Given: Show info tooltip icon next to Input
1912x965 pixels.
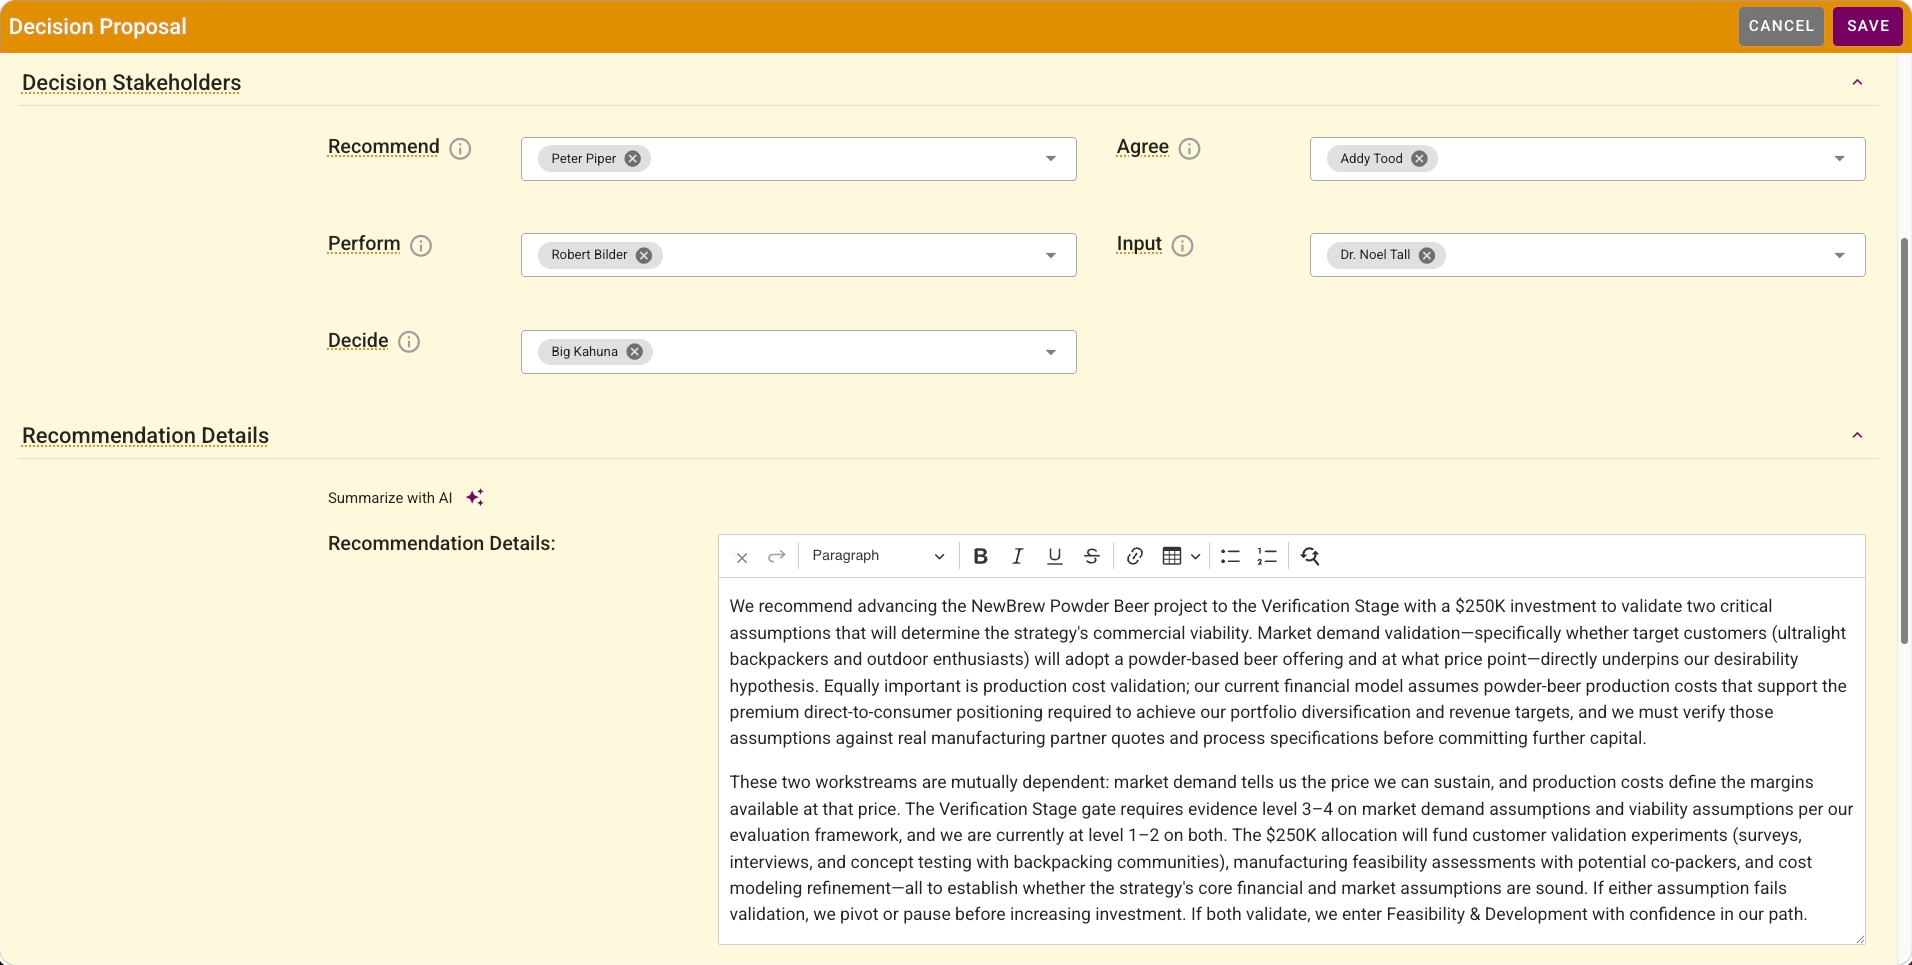Looking at the screenshot, I should (x=1182, y=246).
